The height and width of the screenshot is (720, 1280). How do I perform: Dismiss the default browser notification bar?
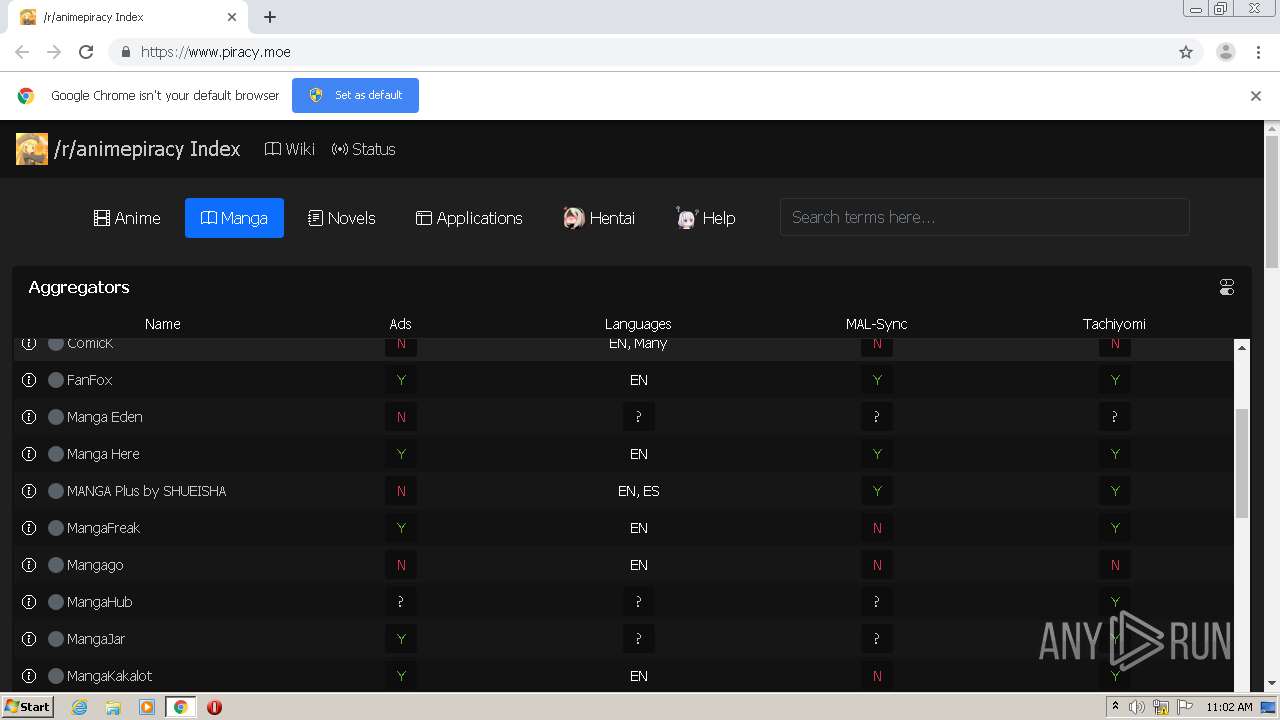pyautogui.click(x=1256, y=96)
